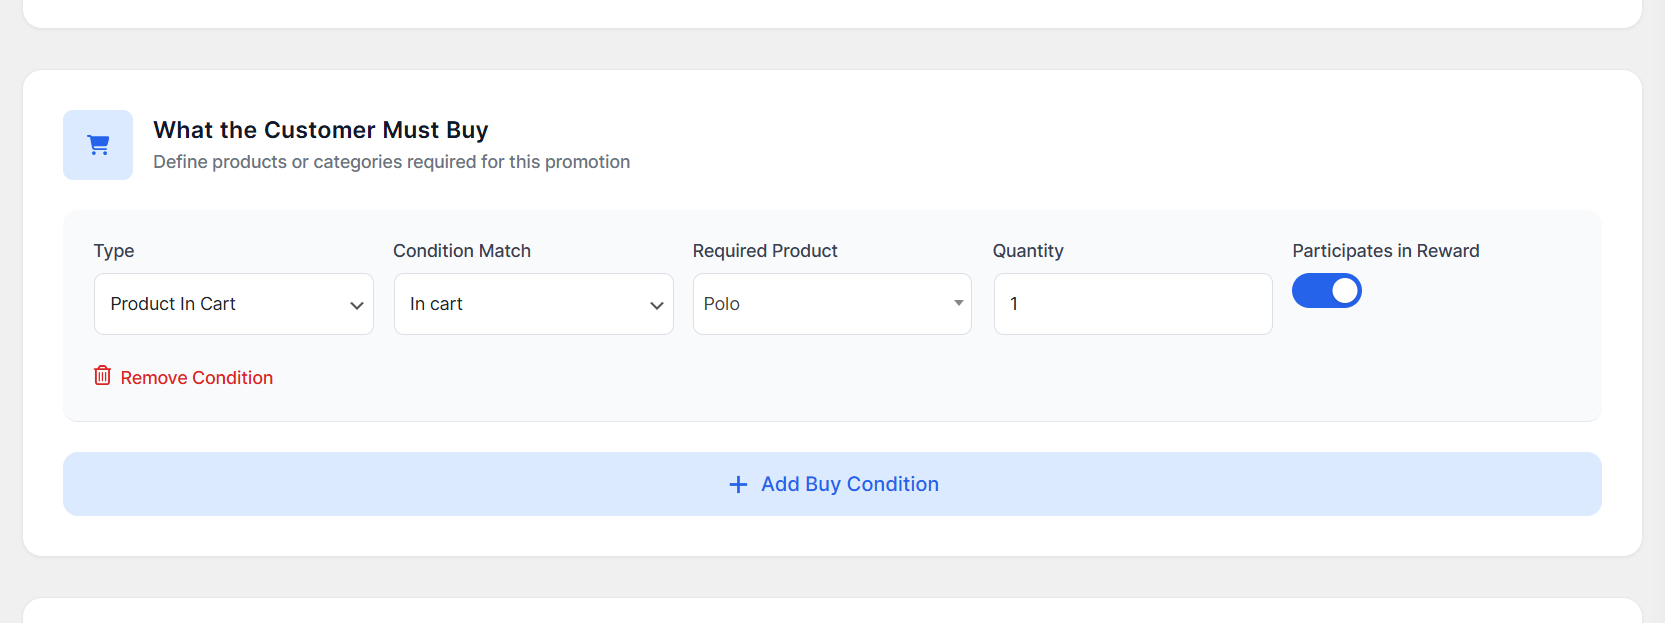
Task: Disable the Participates in Reward toggle
Action: 1326,291
